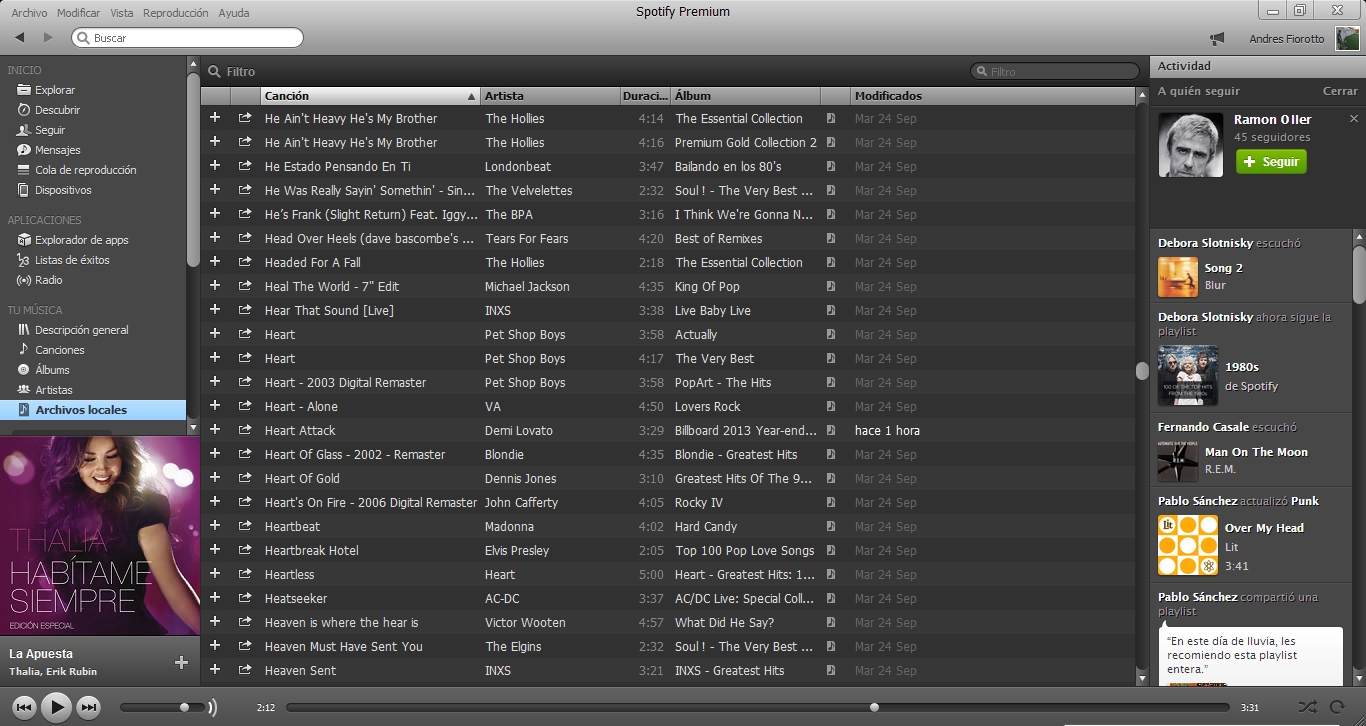Open Thalia Habítame Siempre album cover
Screen dimensions: 1366x726
[x=100, y=535]
